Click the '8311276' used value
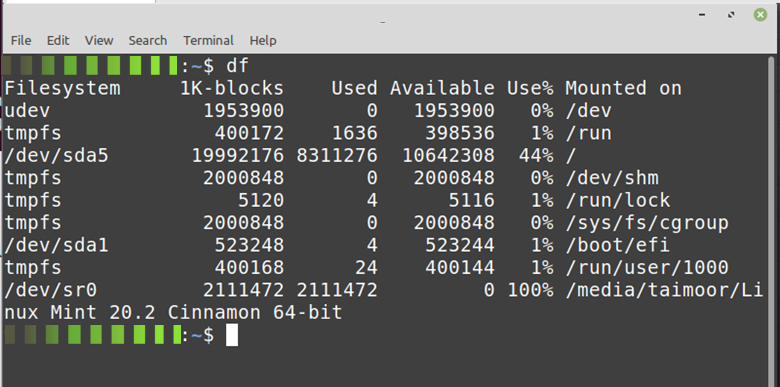Viewport: 780px width, 387px height. pos(337,156)
